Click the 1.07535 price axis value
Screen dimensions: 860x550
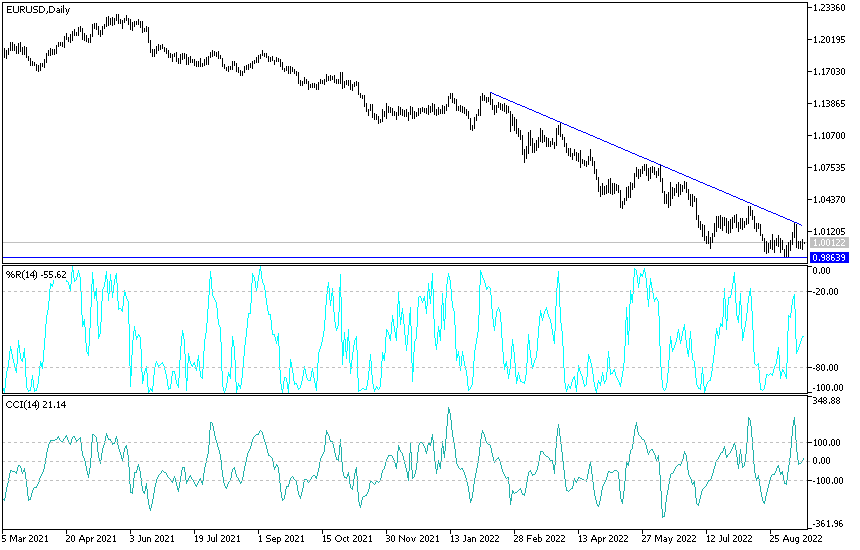pos(829,168)
